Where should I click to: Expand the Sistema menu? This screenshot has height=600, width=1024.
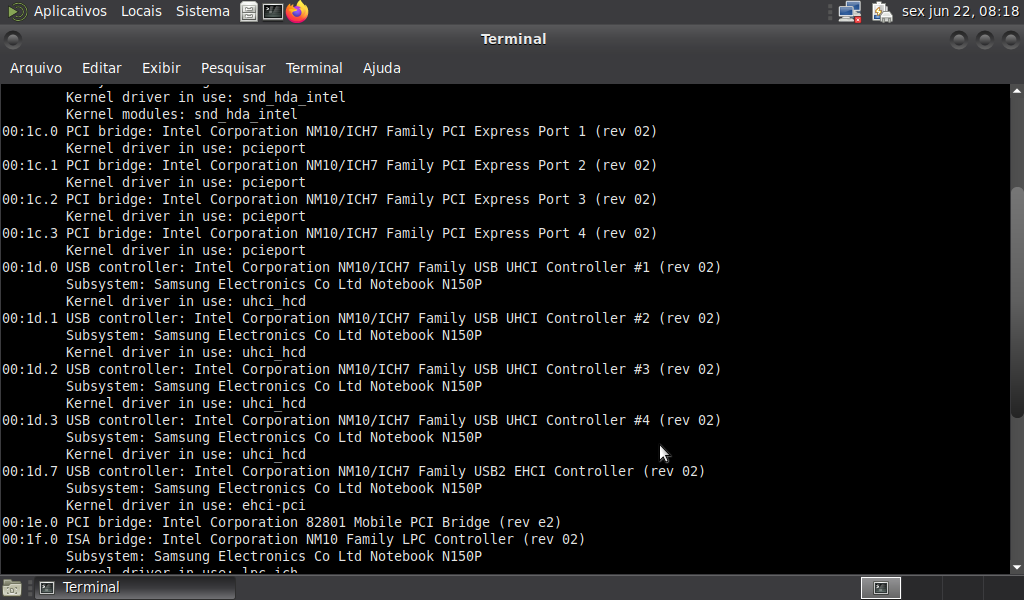202,12
